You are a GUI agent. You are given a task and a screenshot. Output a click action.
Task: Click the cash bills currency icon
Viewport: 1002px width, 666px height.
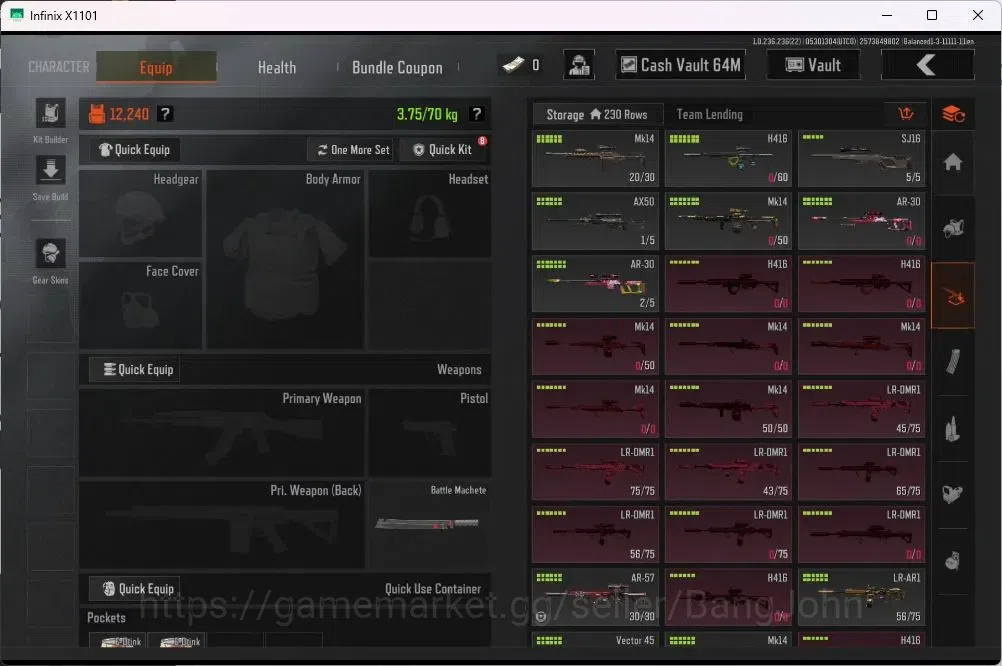point(513,65)
